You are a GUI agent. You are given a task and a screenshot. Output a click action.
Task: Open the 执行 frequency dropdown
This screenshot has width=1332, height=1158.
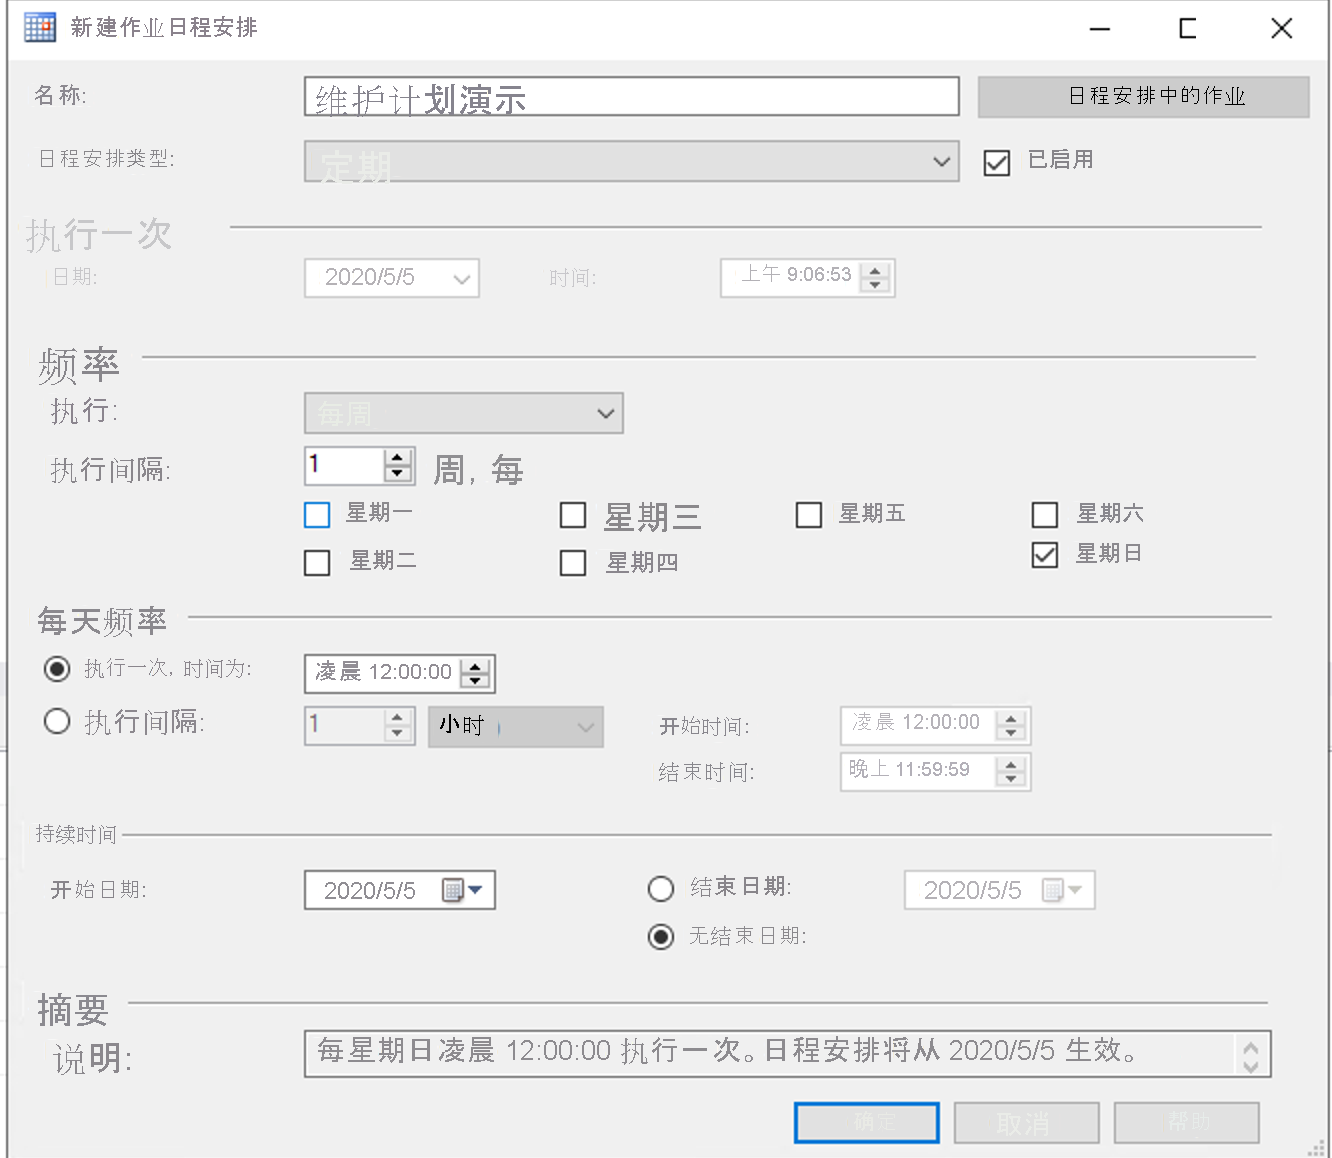pyautogui.click(x=604, y=413)
